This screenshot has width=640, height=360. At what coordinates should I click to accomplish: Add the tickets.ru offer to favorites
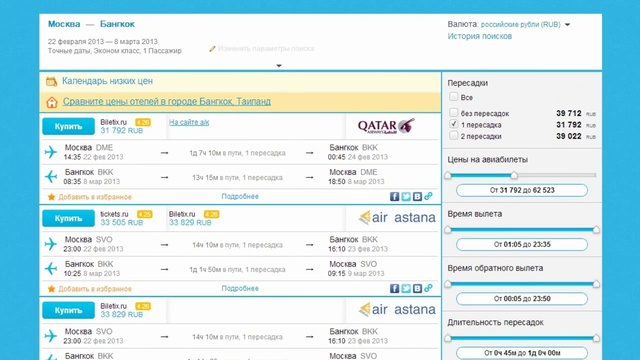pyautogui.click(x=95, y=289)
